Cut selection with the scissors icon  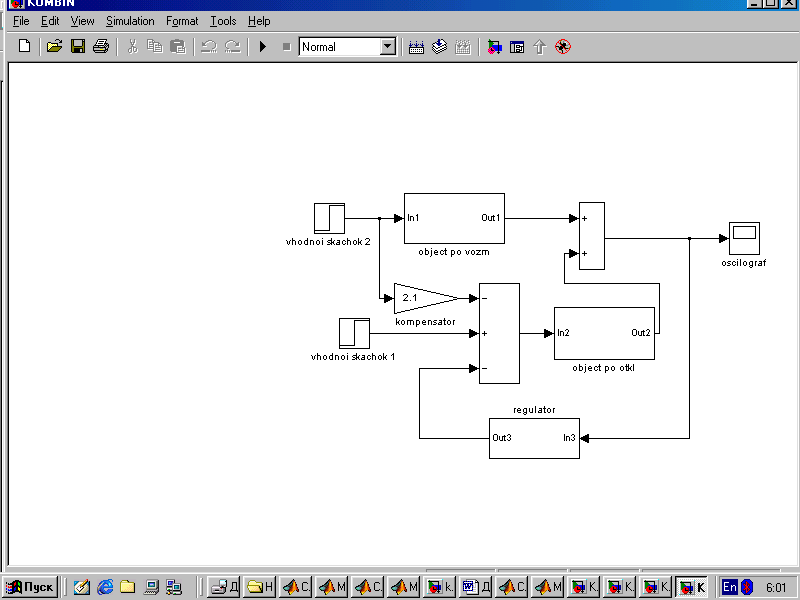[133, 46]
